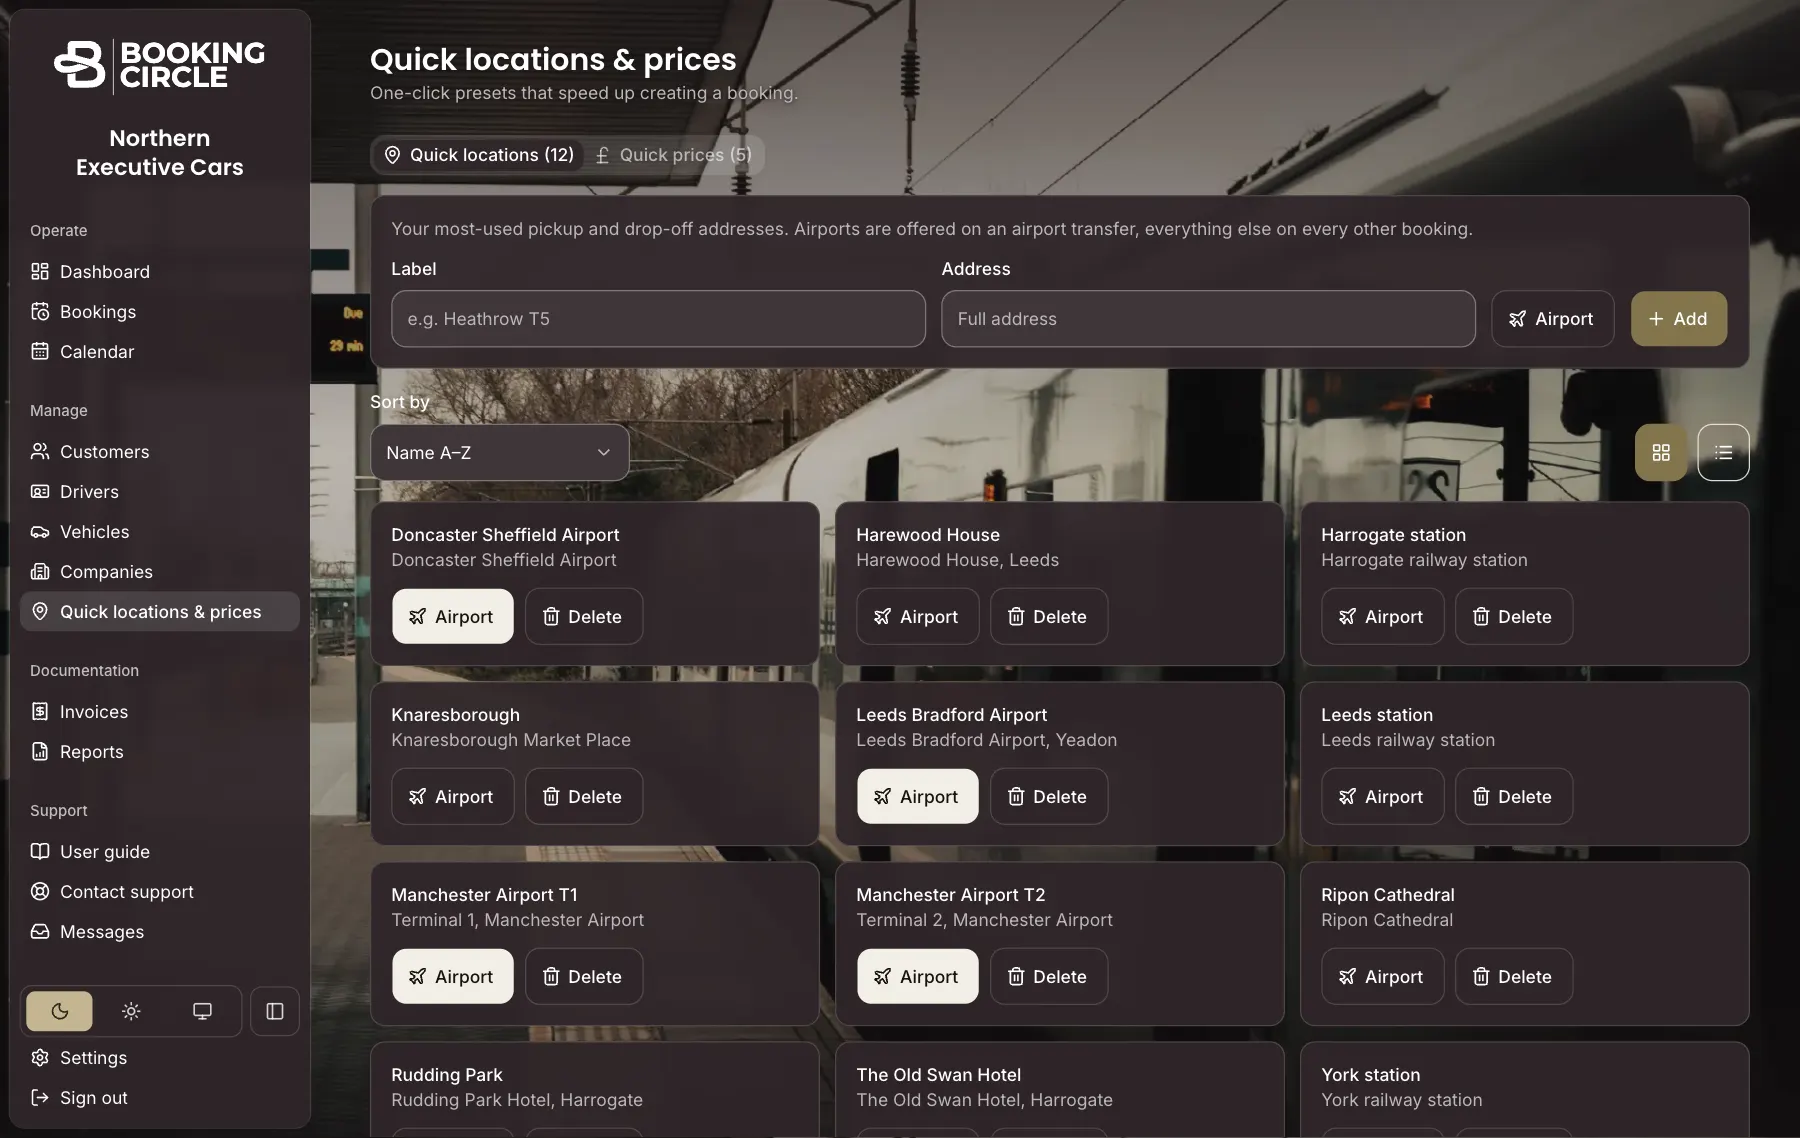Switch to light theme sun icon
Image resolution: width=1800 pixels, height=1138 pixels.
point(131,1011)
